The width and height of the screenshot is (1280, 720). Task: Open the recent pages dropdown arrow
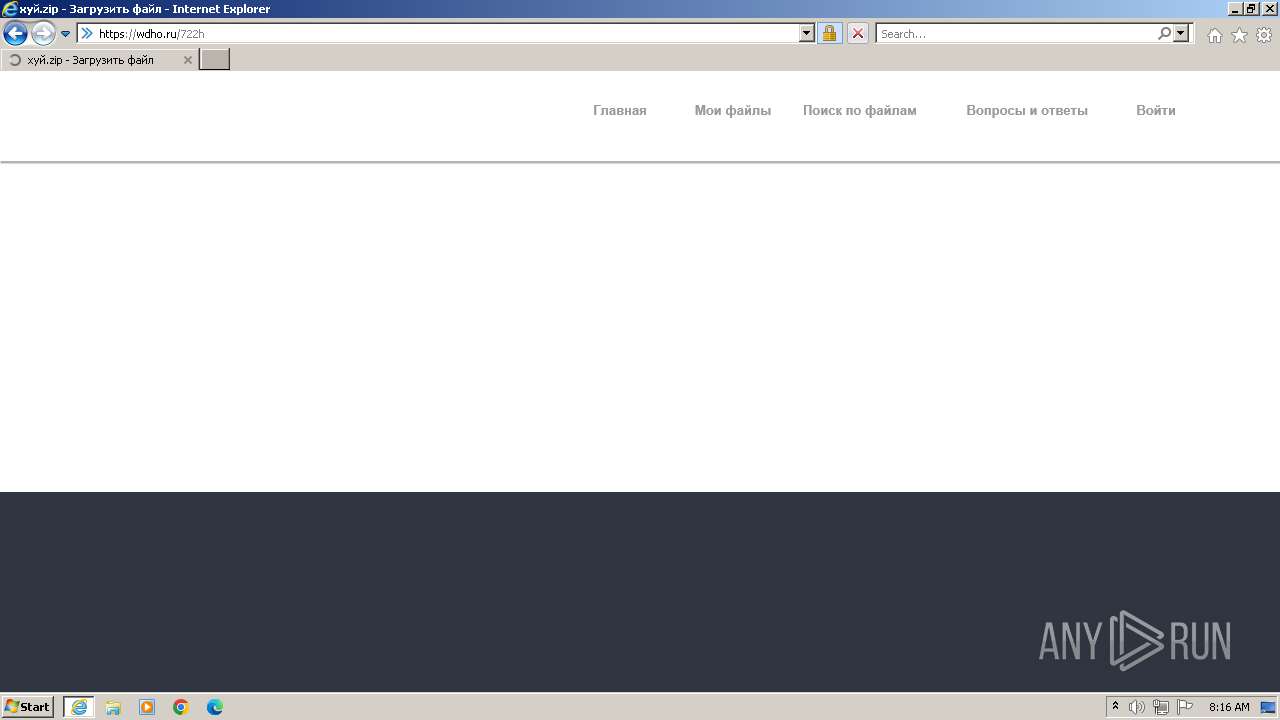pos(66,34)
